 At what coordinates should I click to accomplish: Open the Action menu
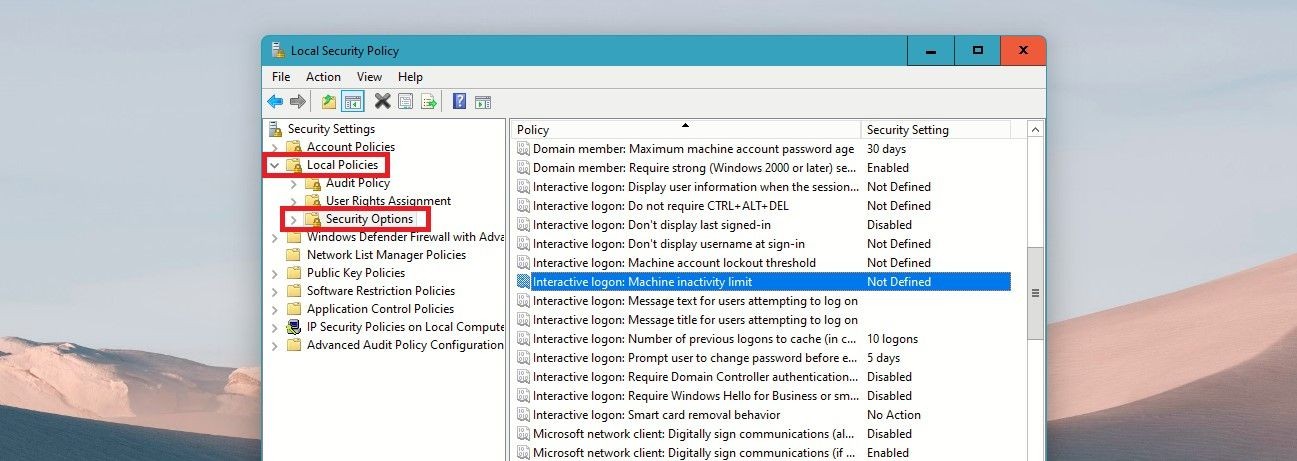click(323, 77)
